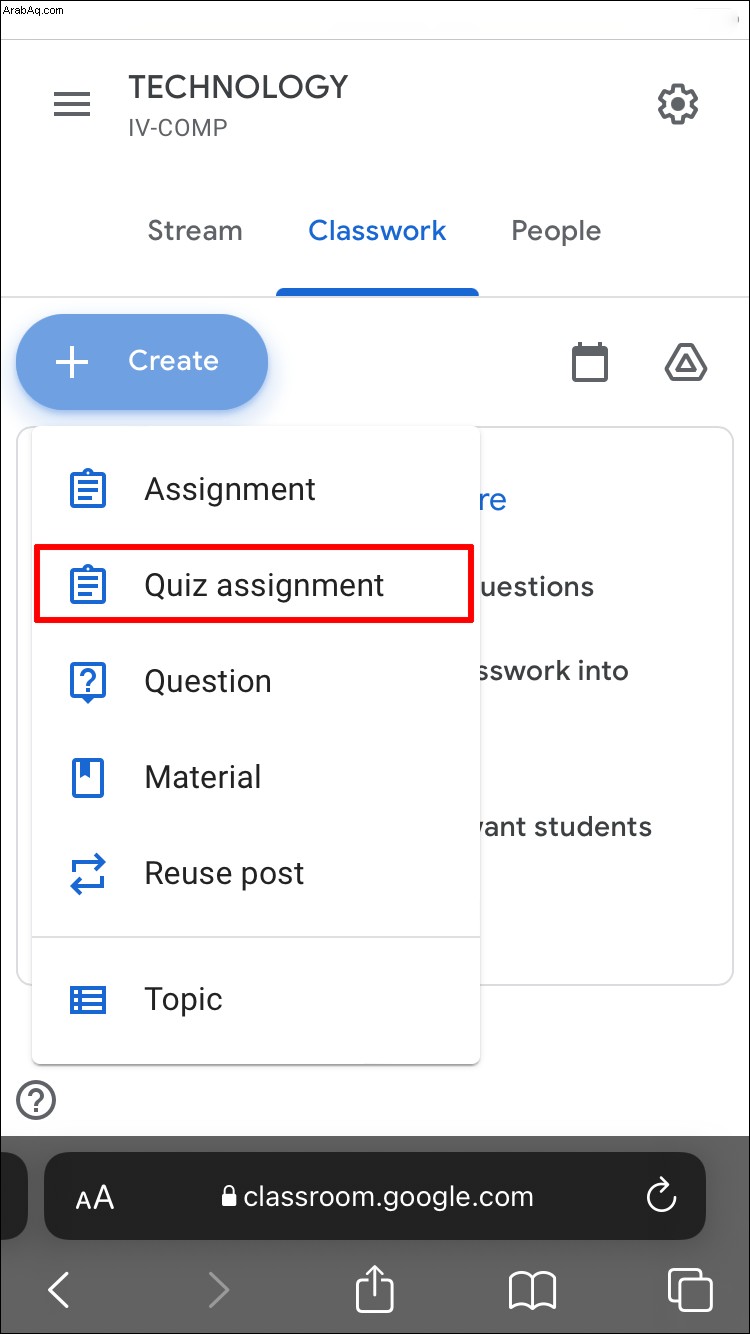The height and width of the screenshot is (1334, 750).
Task: Choose Material from the create menu
Action: click(256, 778)
